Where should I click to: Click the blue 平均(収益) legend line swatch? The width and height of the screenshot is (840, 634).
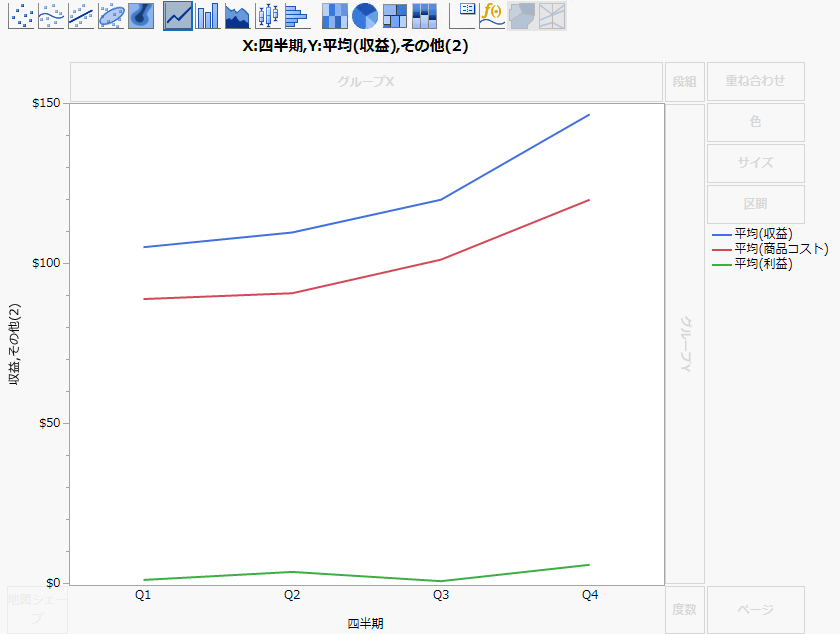point(722,235)
